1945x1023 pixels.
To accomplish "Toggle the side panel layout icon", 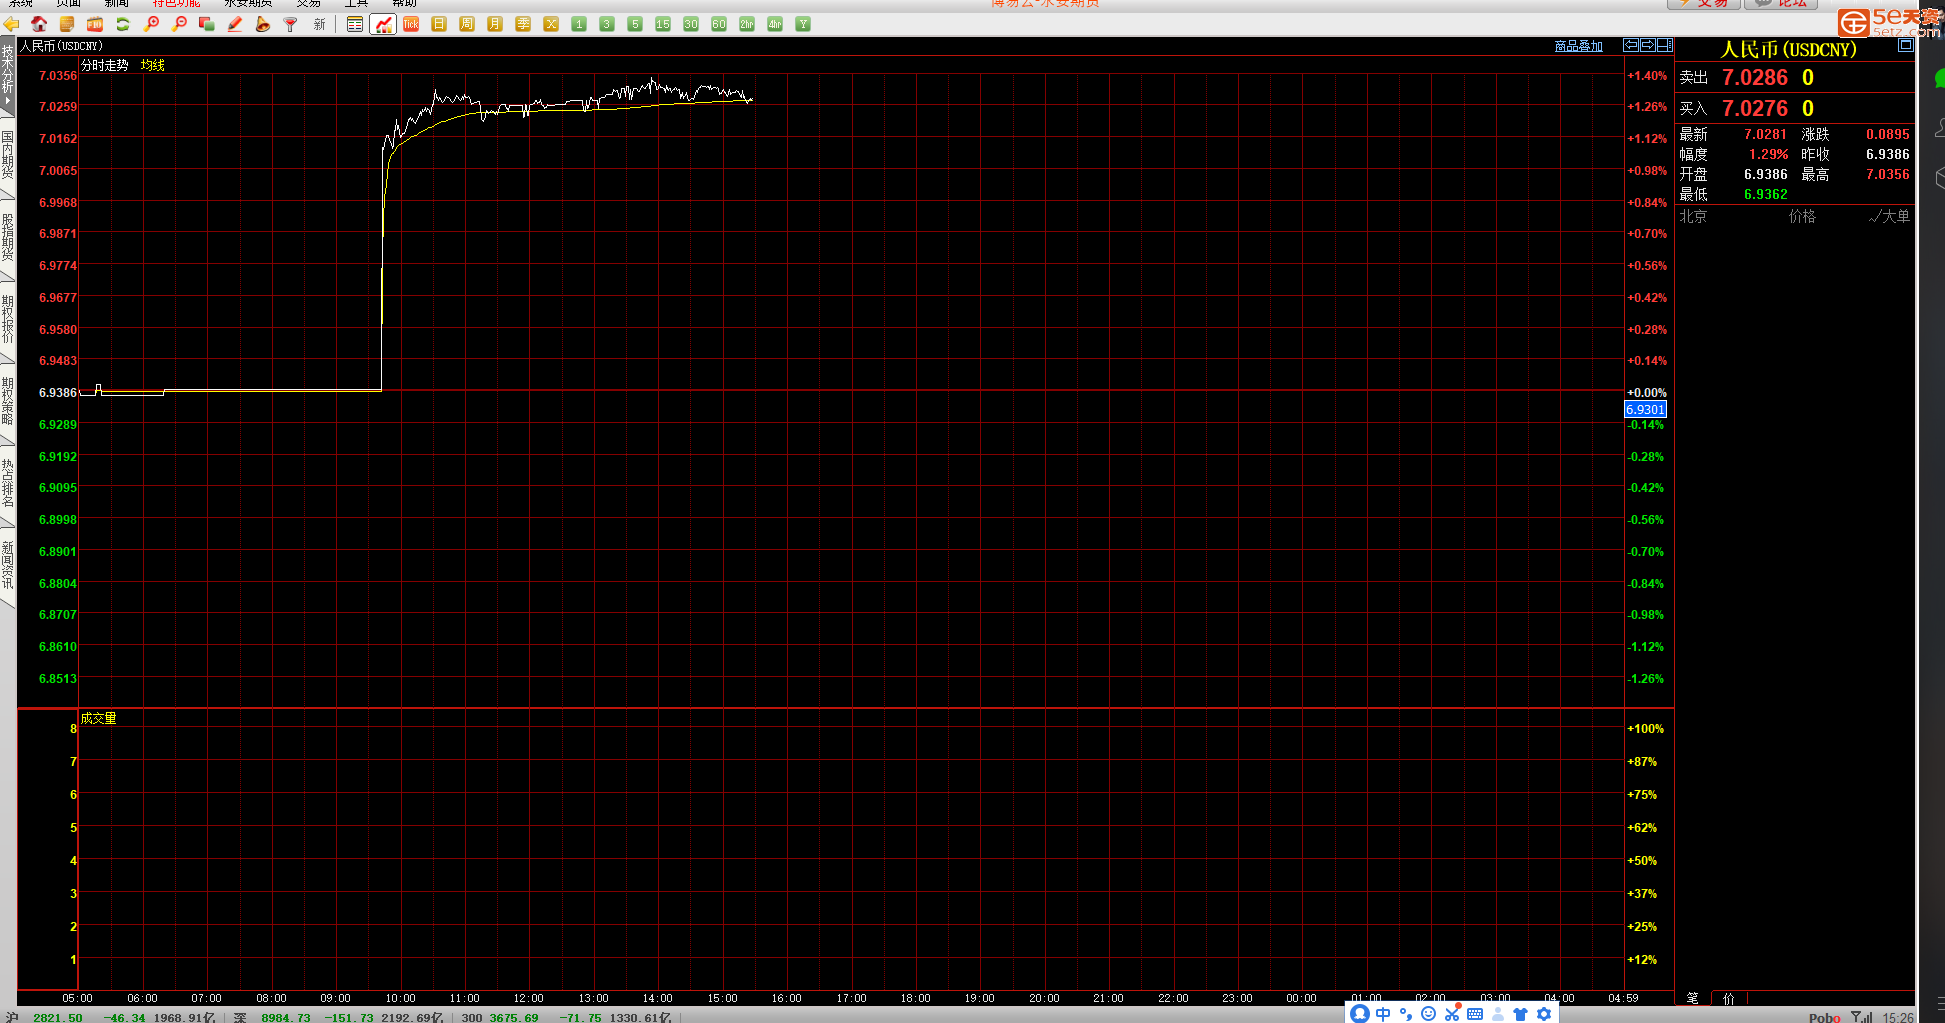I will (1665, 45).
